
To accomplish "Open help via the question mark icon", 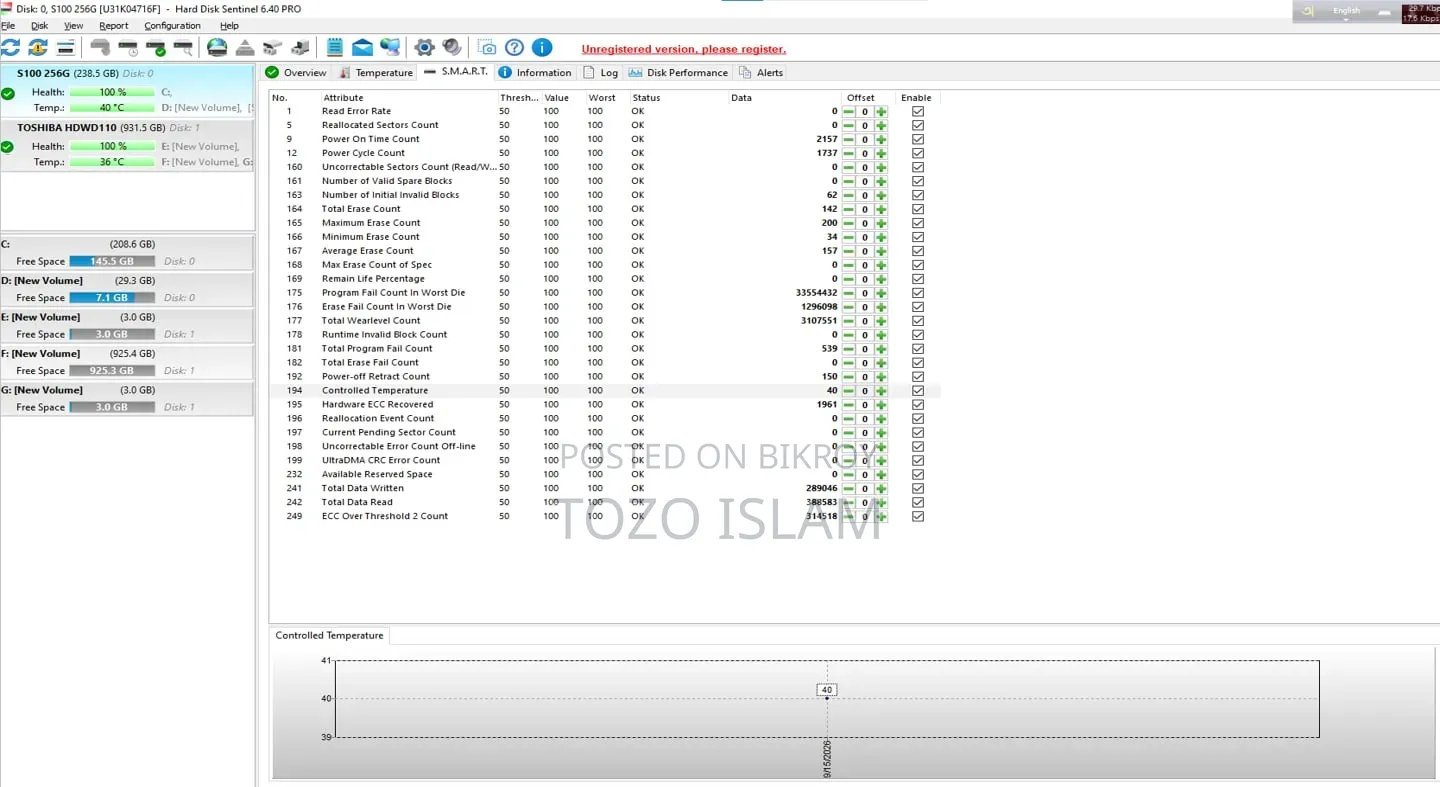I will click(514, 47).
